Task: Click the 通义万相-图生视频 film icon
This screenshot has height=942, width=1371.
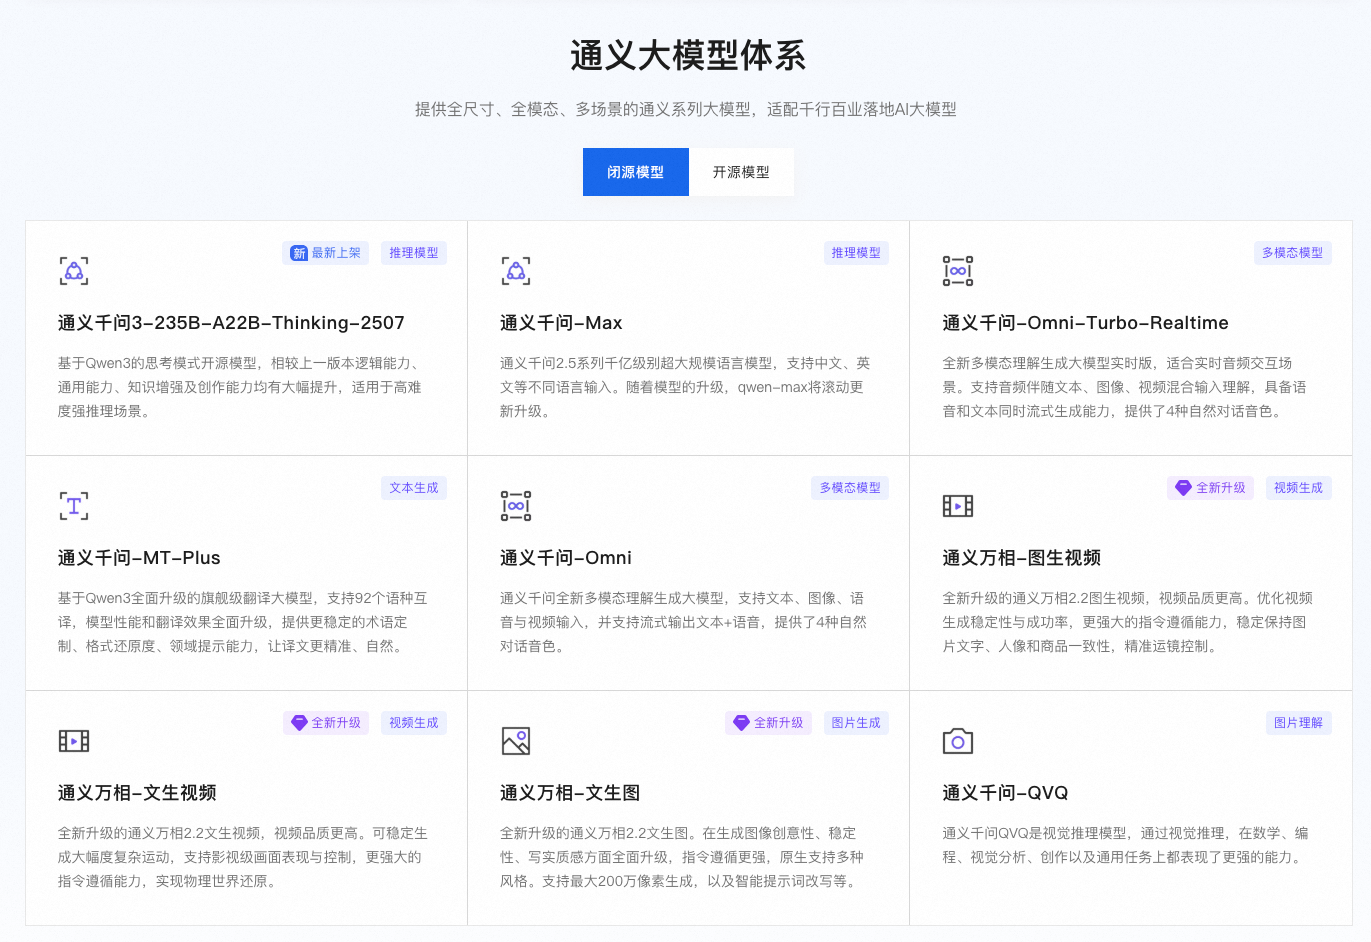Action: (958, 506)
